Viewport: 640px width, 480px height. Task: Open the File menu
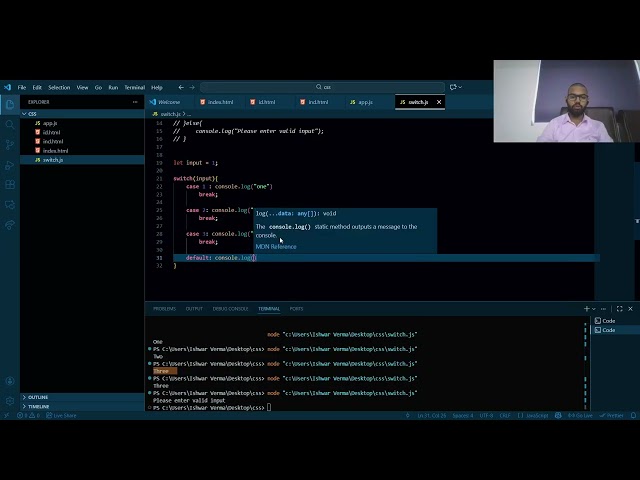[22, 87]
